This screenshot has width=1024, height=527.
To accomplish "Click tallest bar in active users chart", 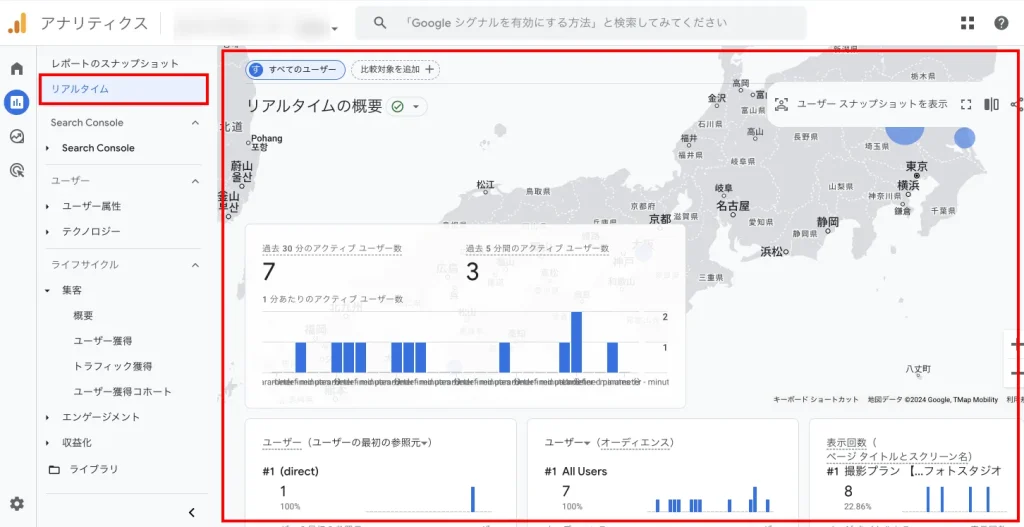I will (576, 342).
